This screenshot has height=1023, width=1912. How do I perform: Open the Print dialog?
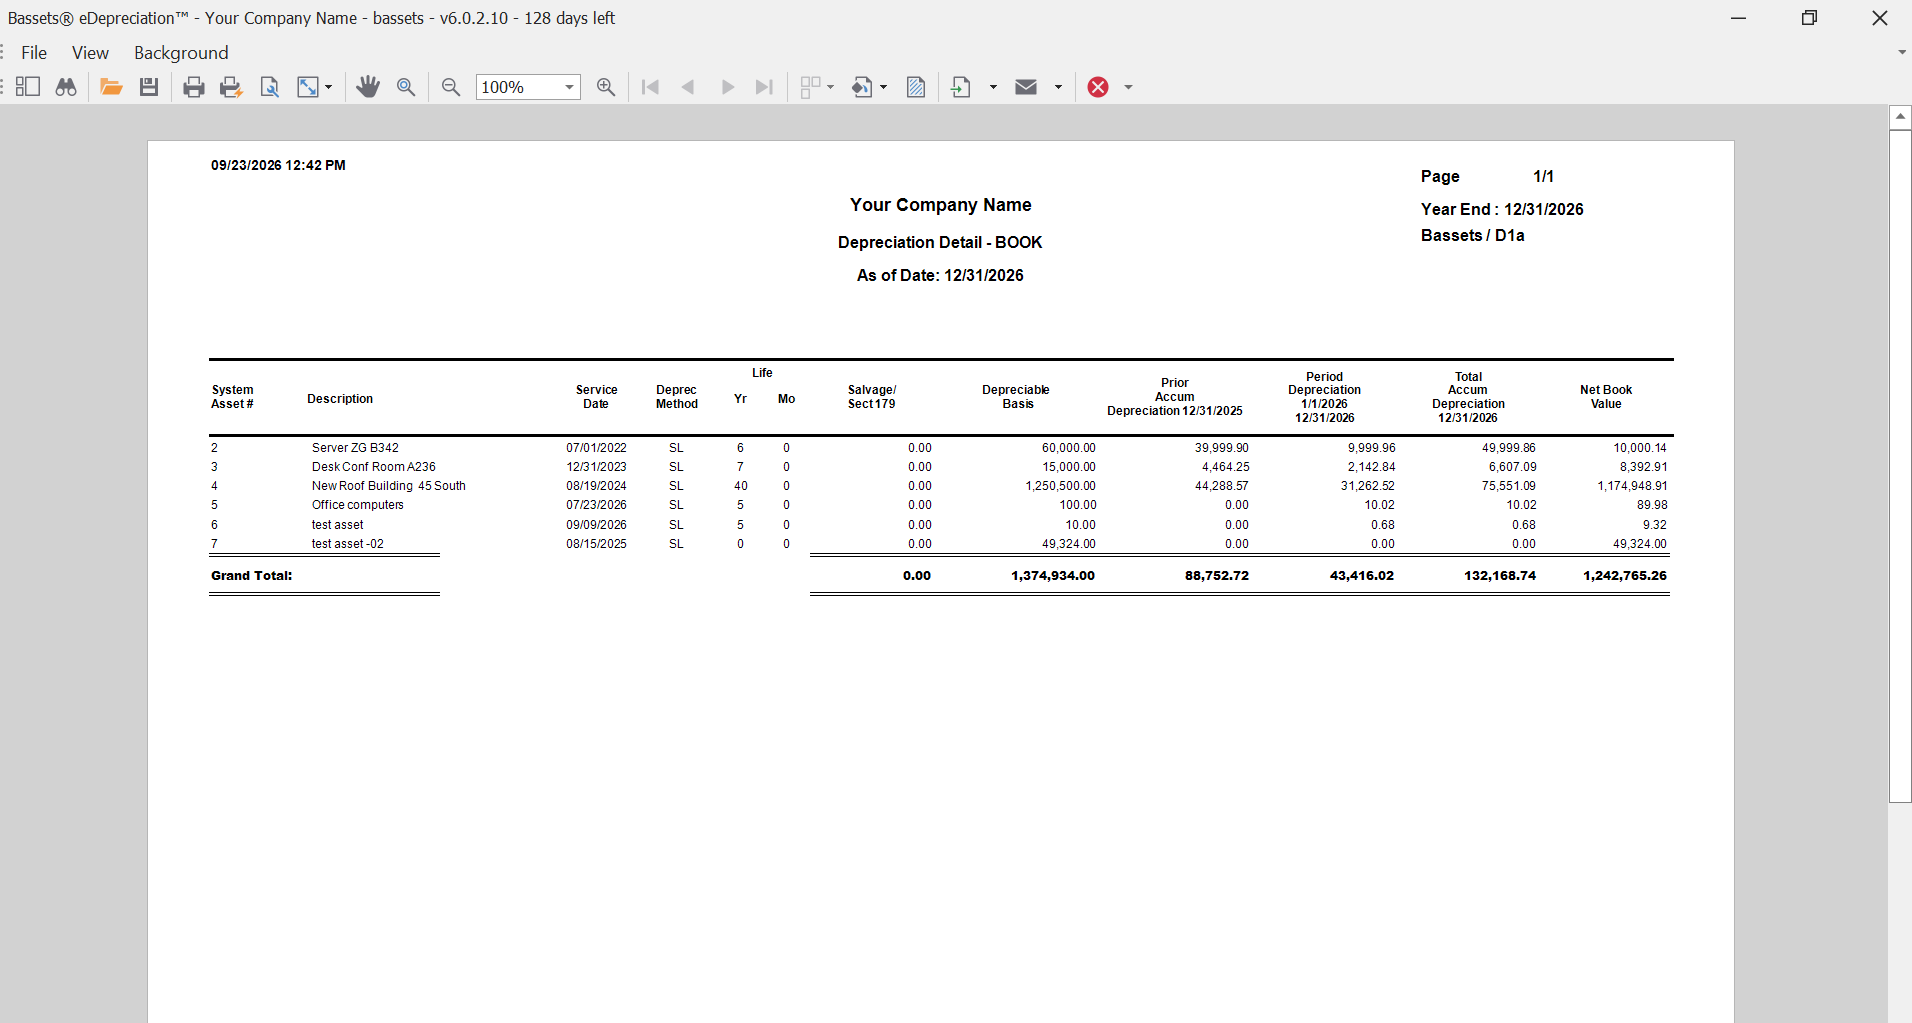coord(194,87)
